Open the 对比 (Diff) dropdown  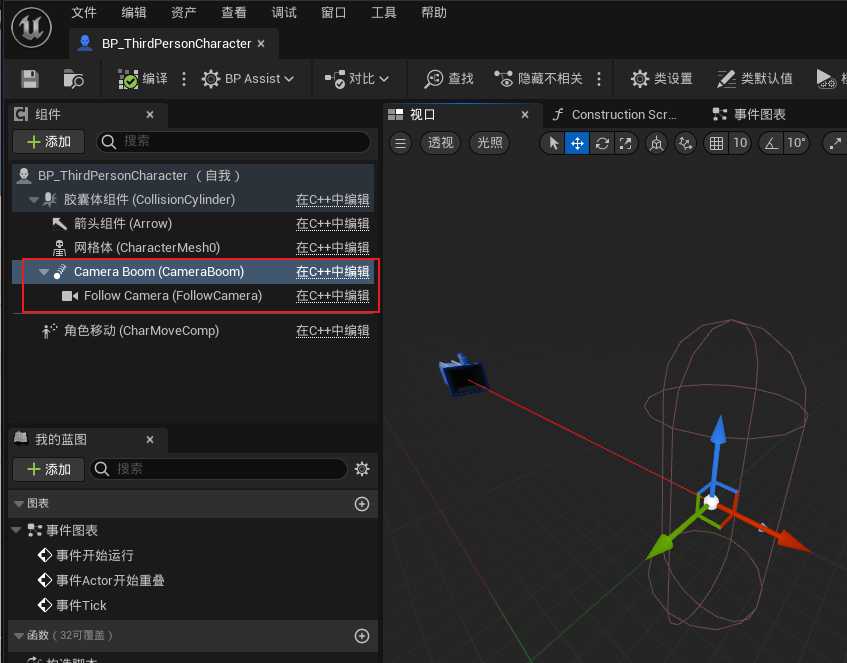coord(357,78)
